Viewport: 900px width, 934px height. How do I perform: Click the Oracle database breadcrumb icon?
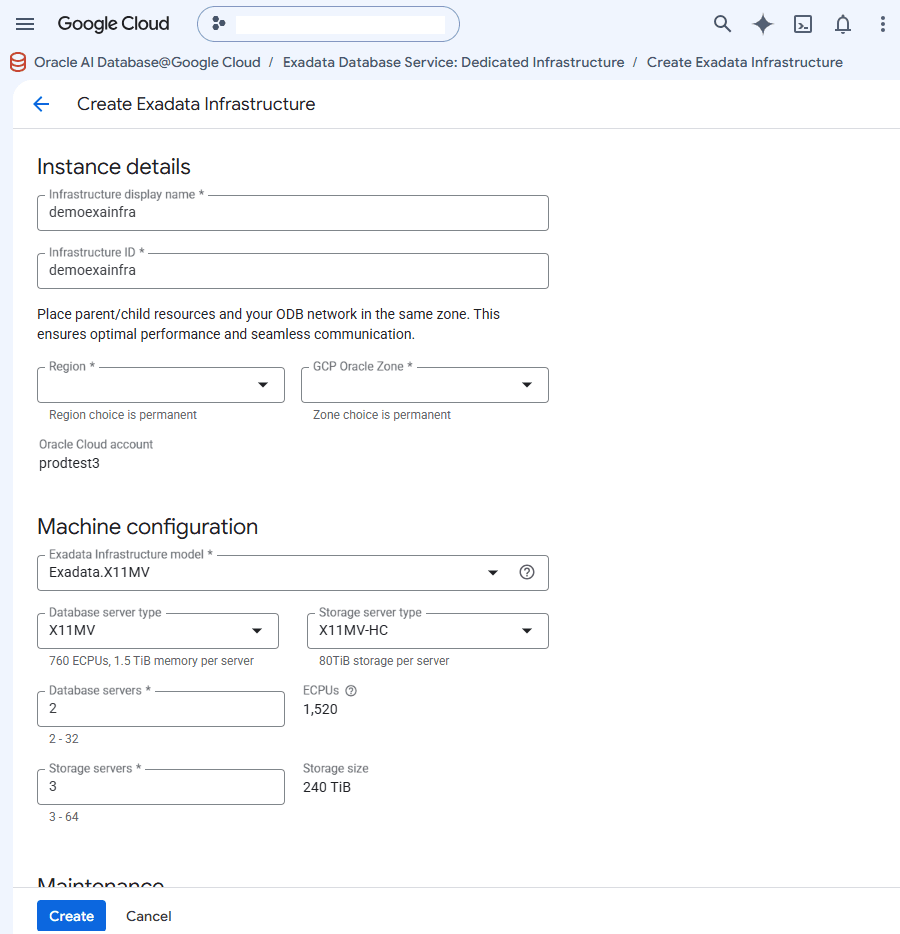coord(18,62)
